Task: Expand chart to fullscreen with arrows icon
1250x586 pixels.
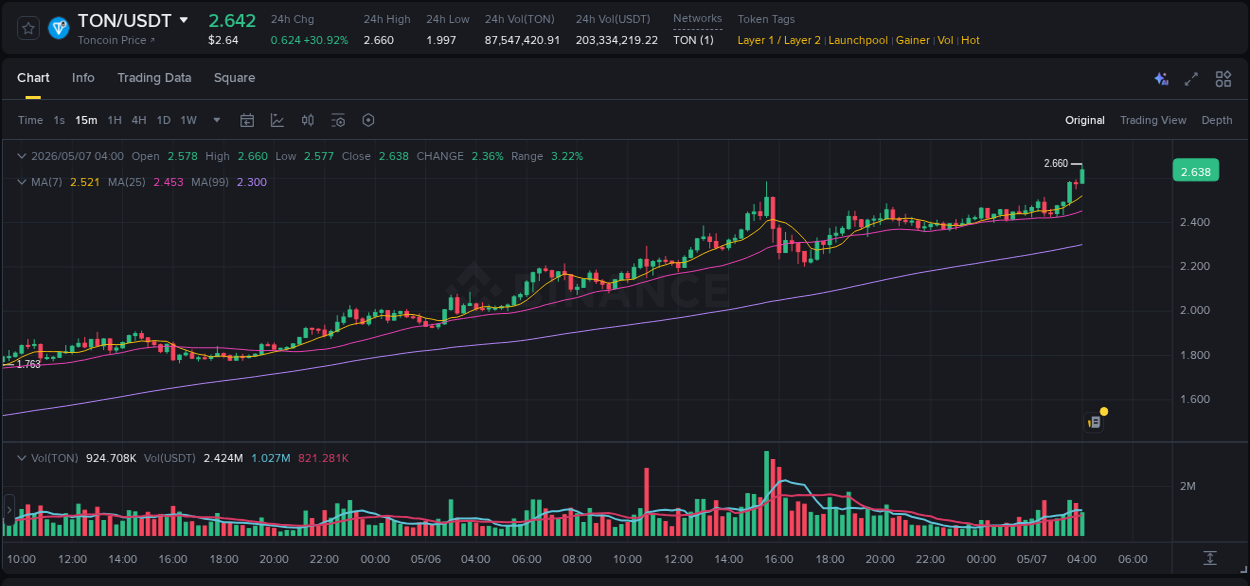Action: (x=1191, y=79)
